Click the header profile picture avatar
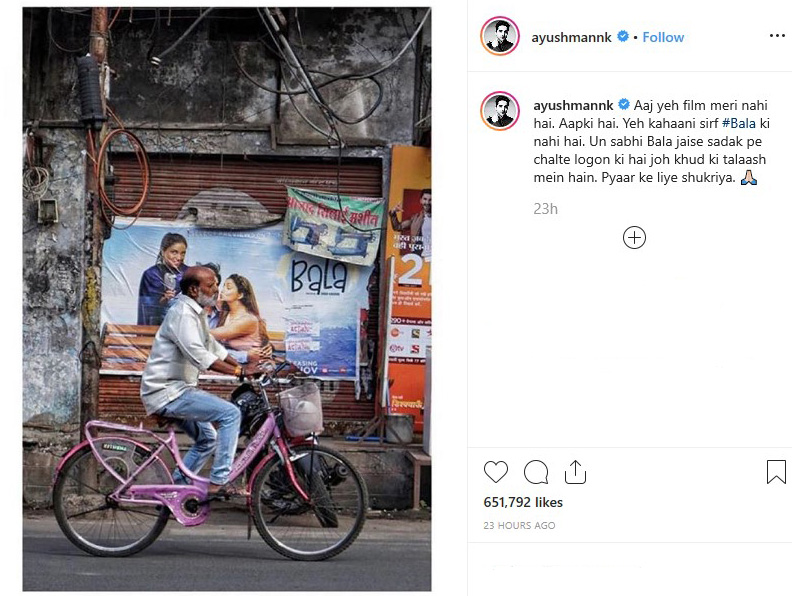Image resolution: width=792 pixels, height=596 pixels. click(x=500, y=36)
